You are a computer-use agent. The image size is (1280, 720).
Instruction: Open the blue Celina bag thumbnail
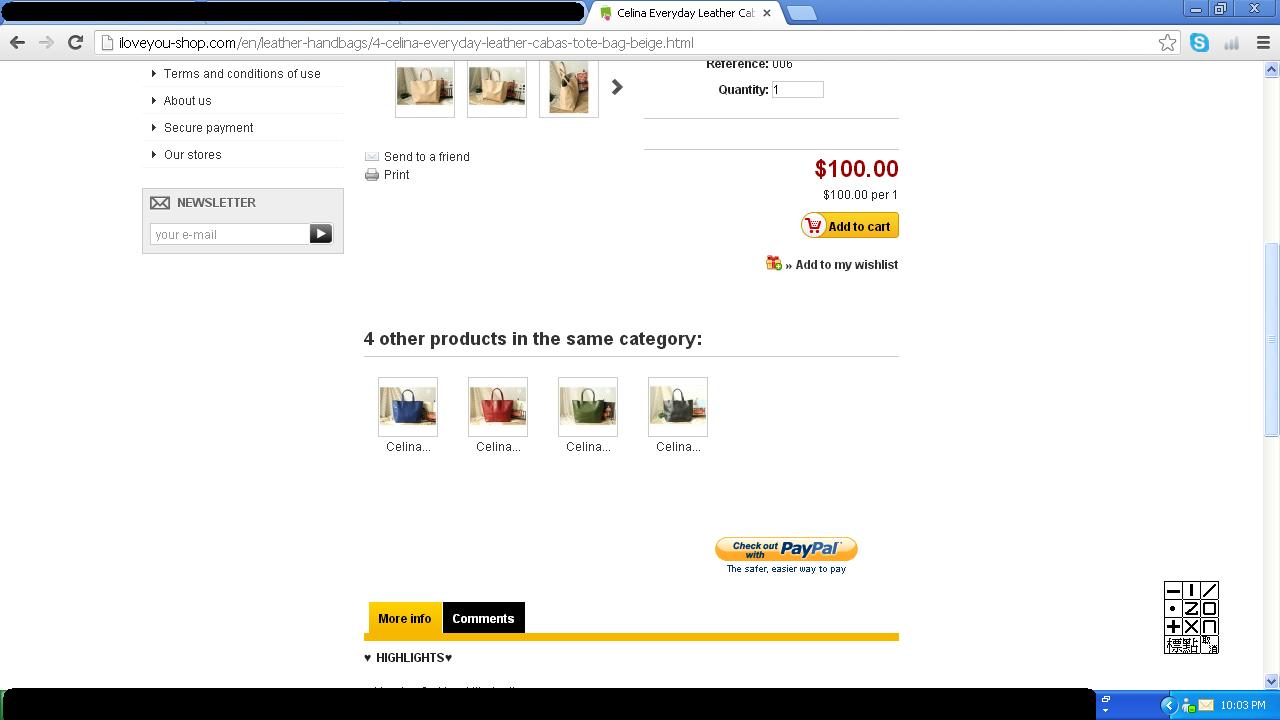[408, 407]
